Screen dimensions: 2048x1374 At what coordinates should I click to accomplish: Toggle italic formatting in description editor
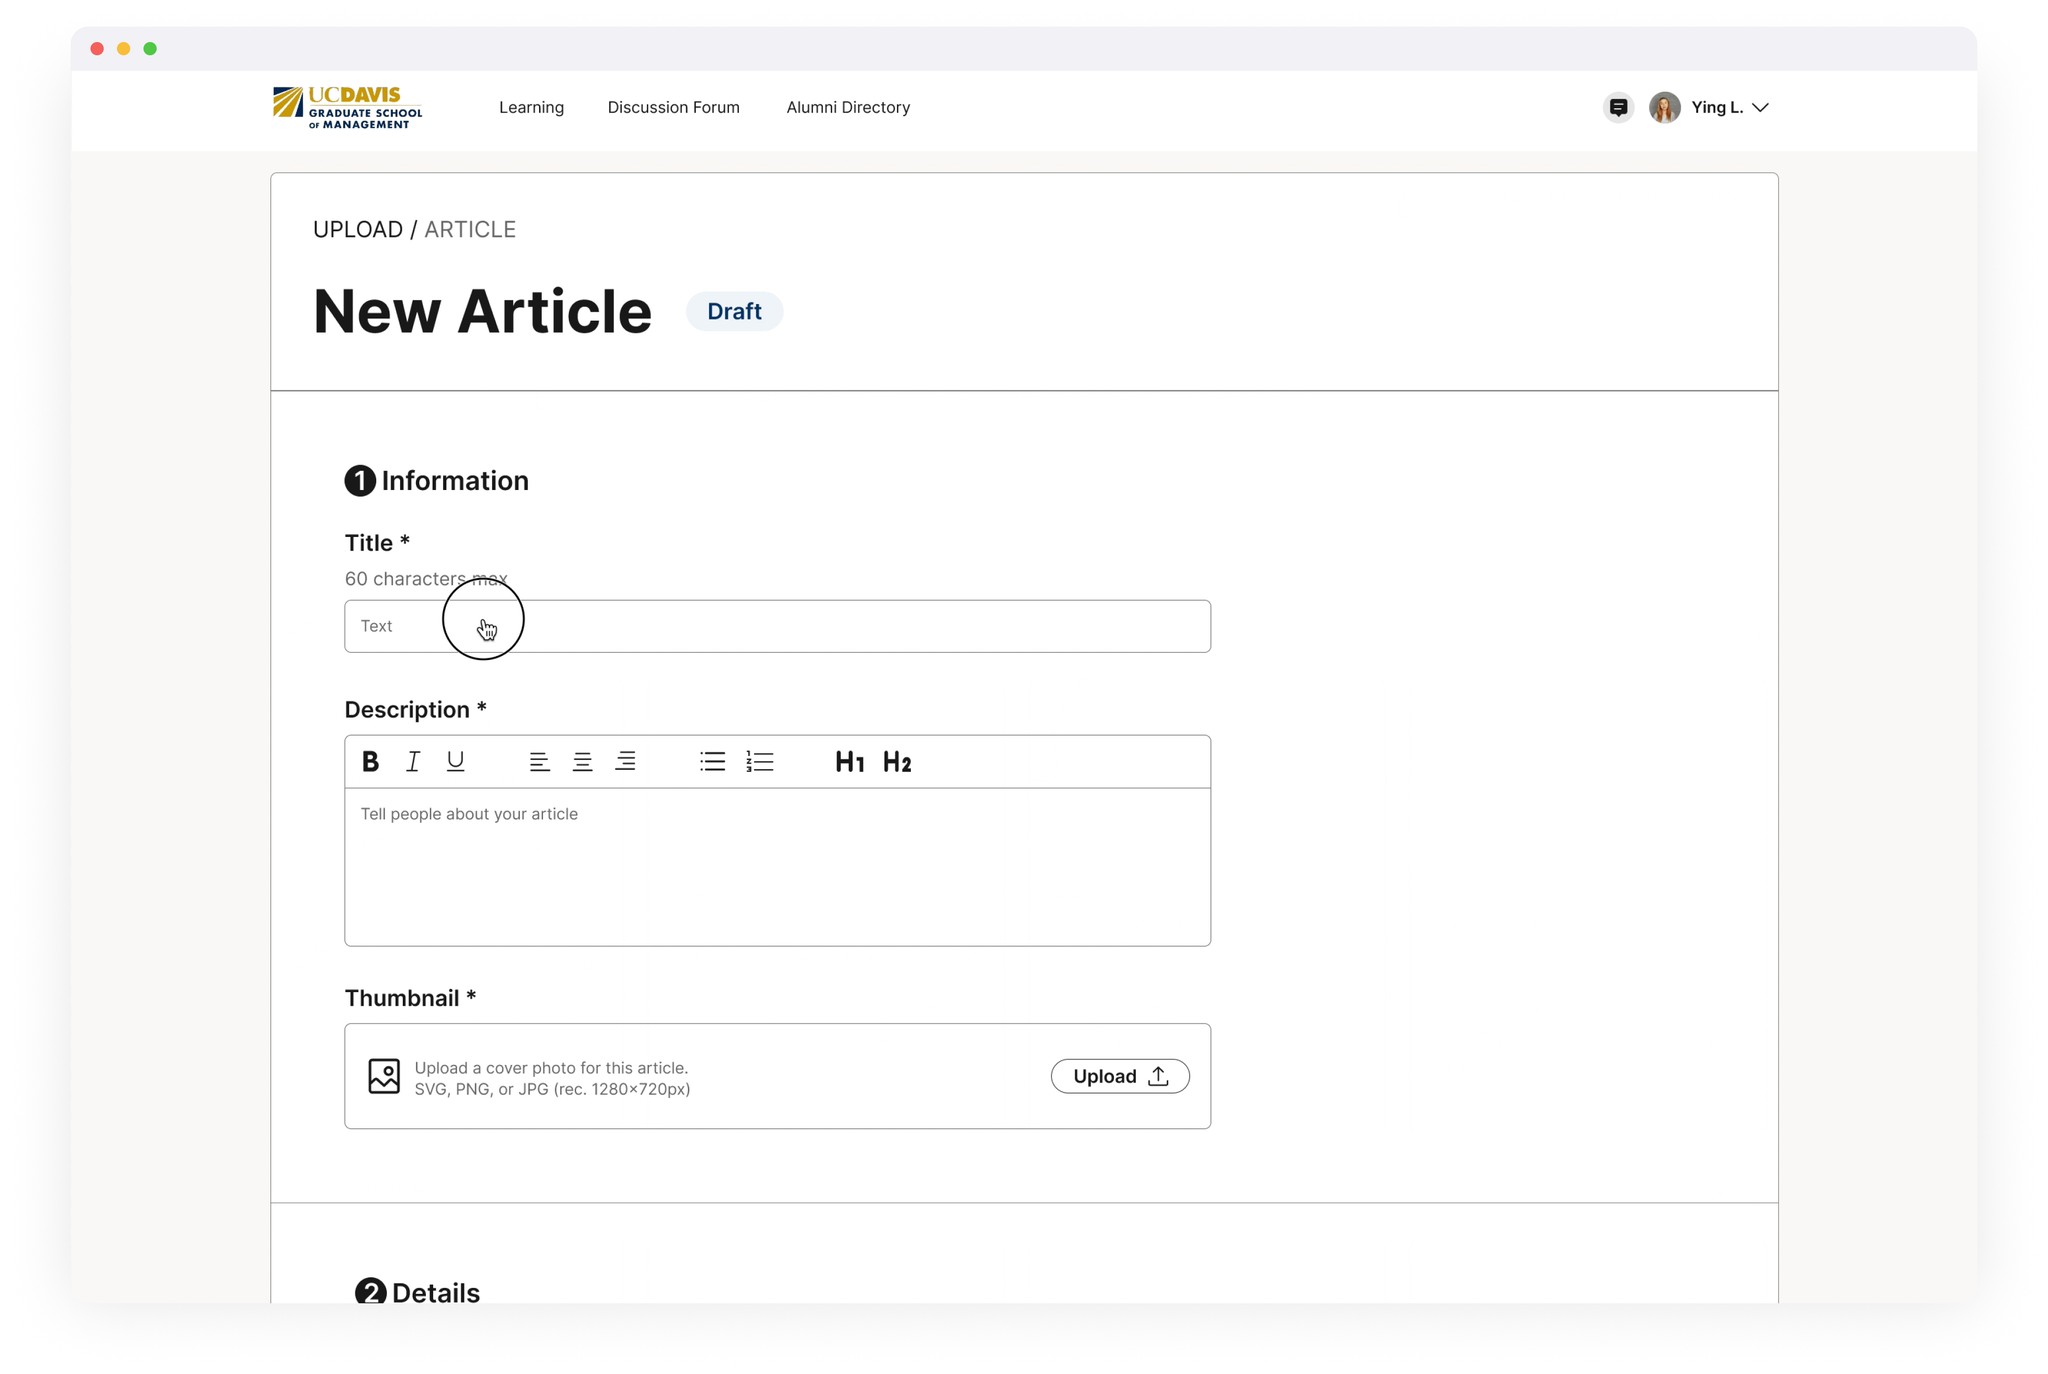412,762
